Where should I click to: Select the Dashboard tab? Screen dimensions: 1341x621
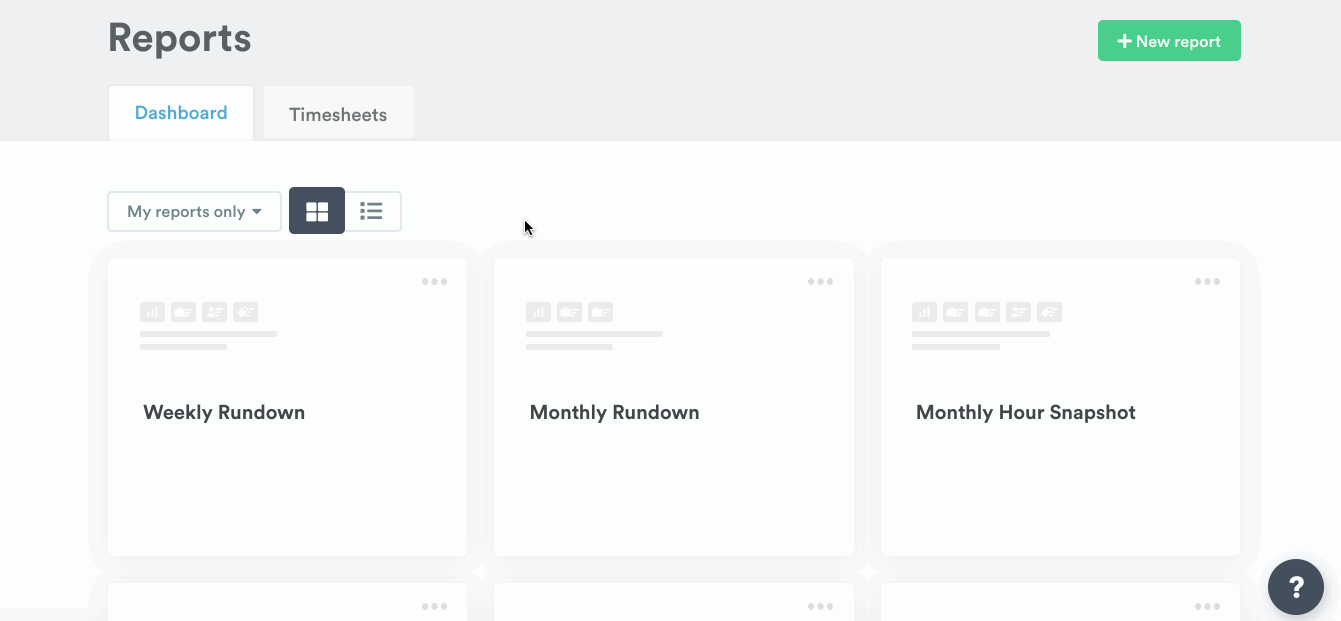coord(181,113)
